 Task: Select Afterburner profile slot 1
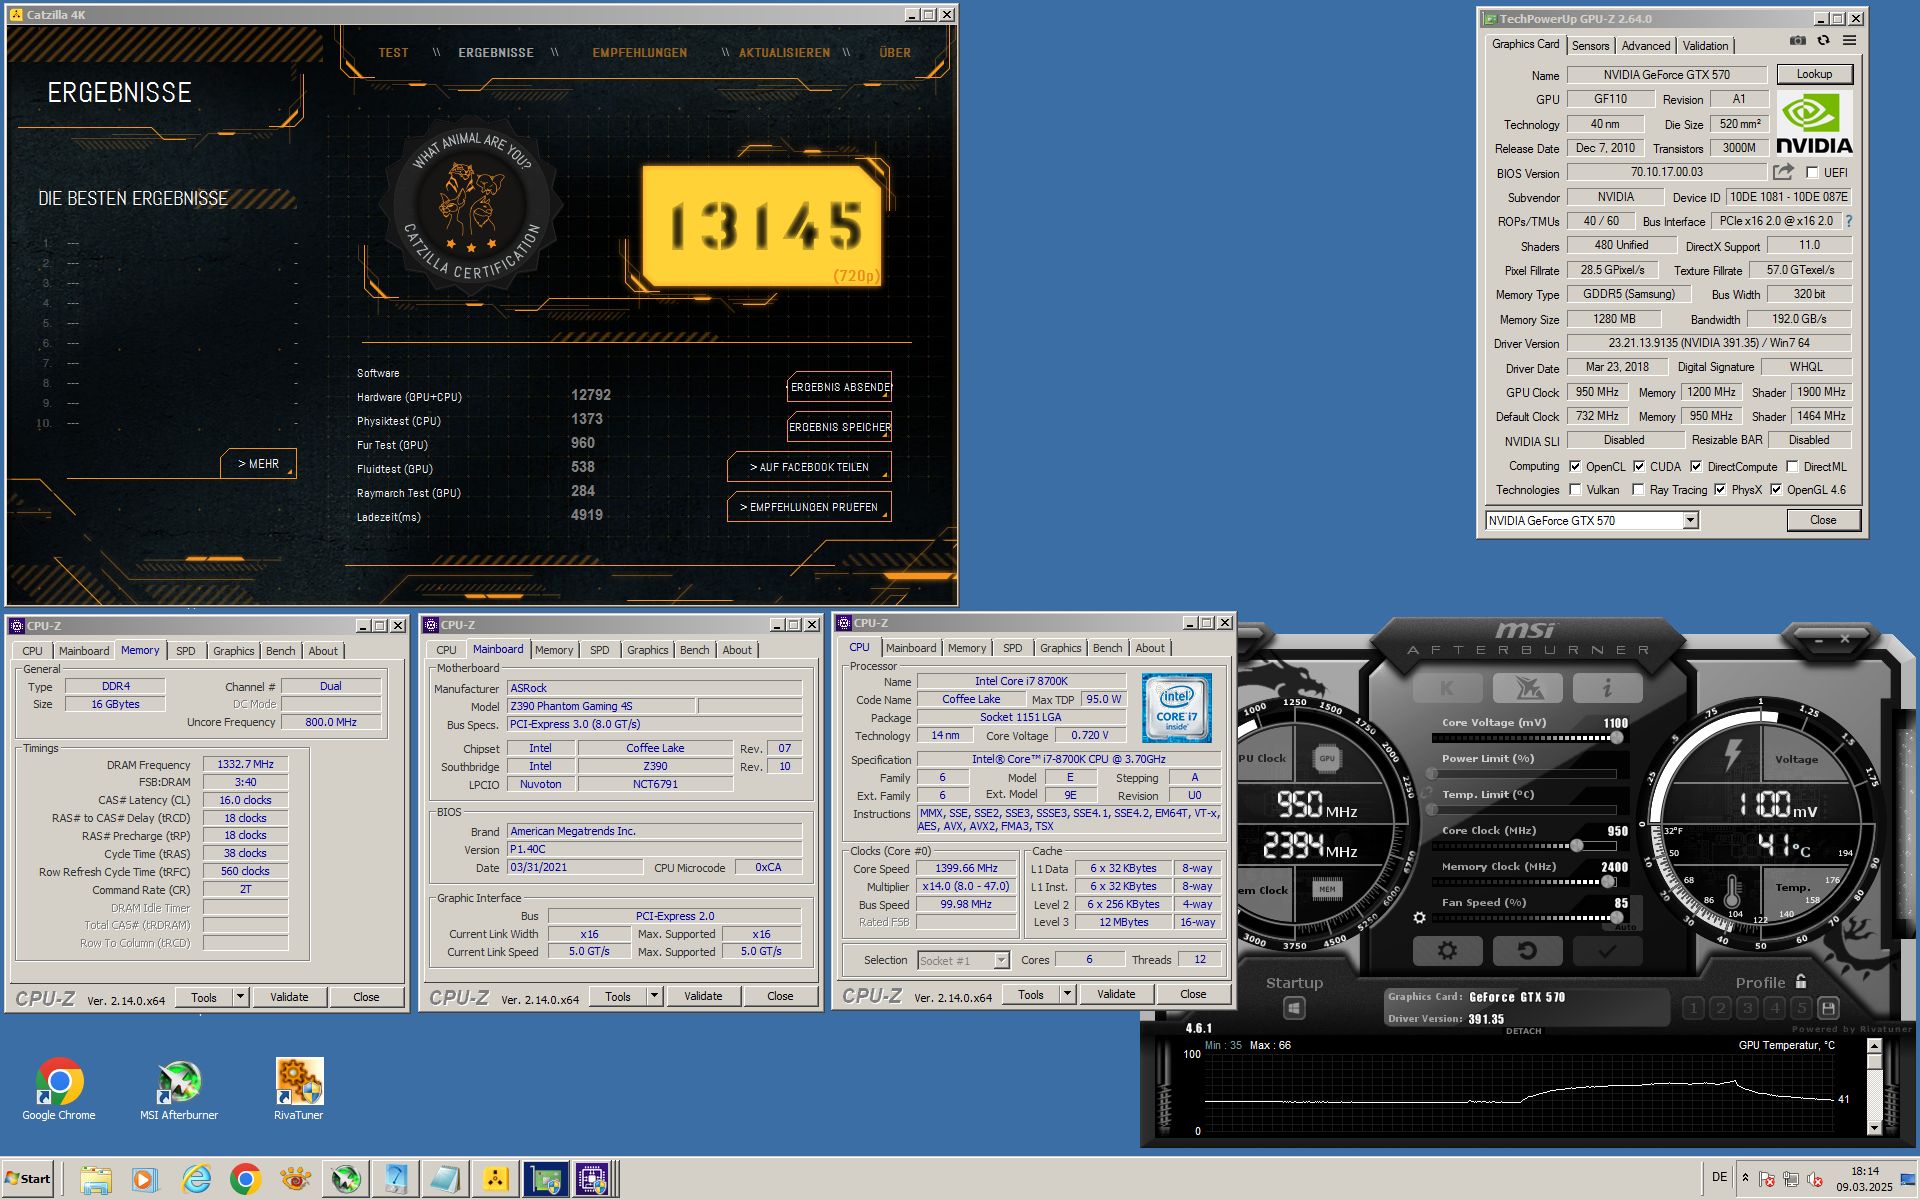(x=1693, y=1008)
